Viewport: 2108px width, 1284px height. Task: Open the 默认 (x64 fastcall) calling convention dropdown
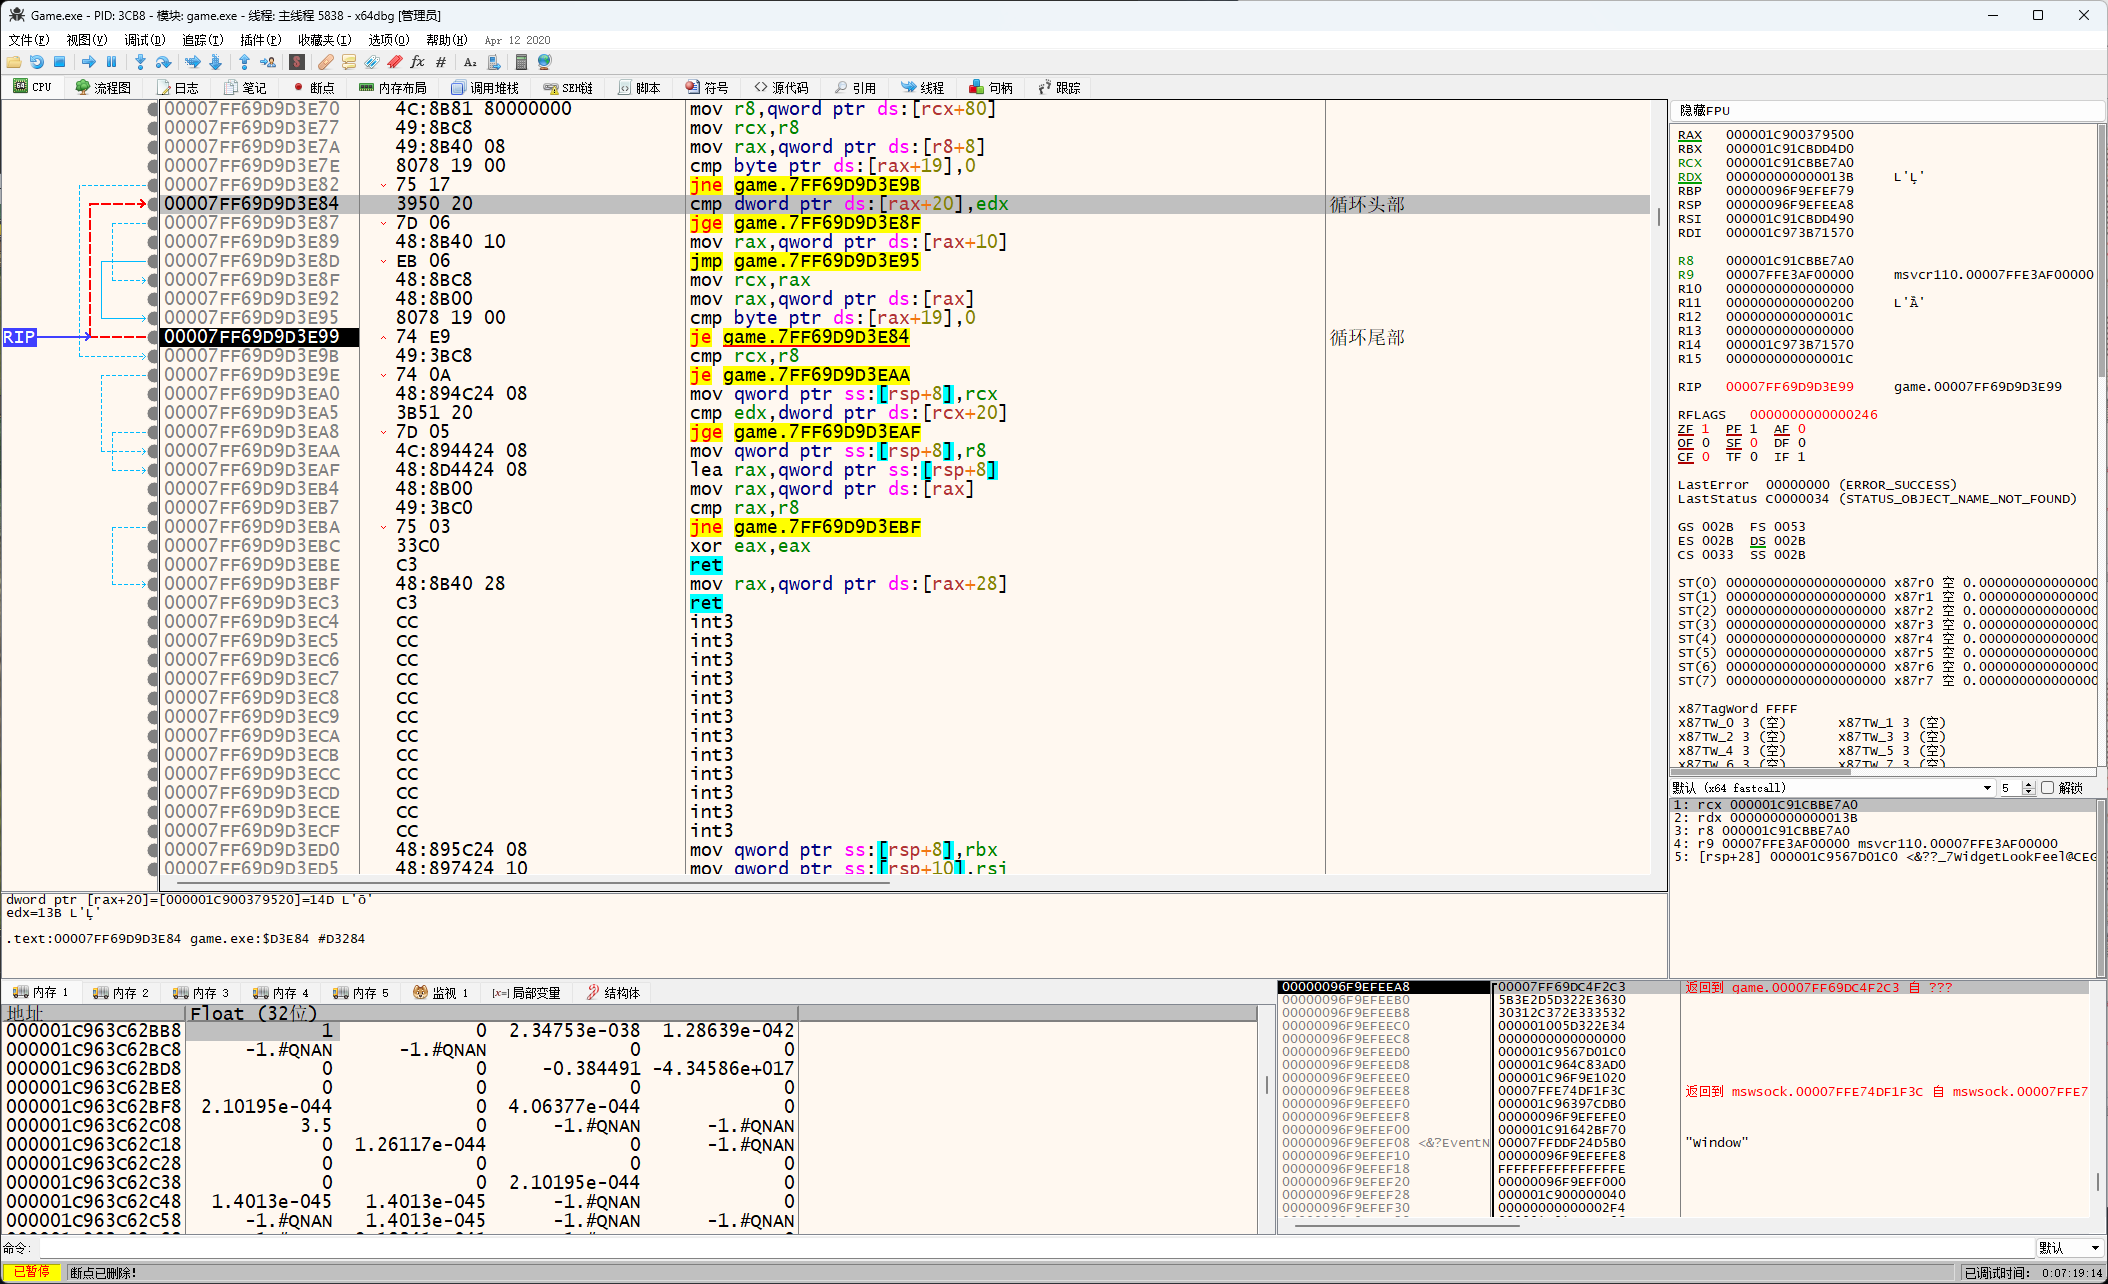[1986, 788]
